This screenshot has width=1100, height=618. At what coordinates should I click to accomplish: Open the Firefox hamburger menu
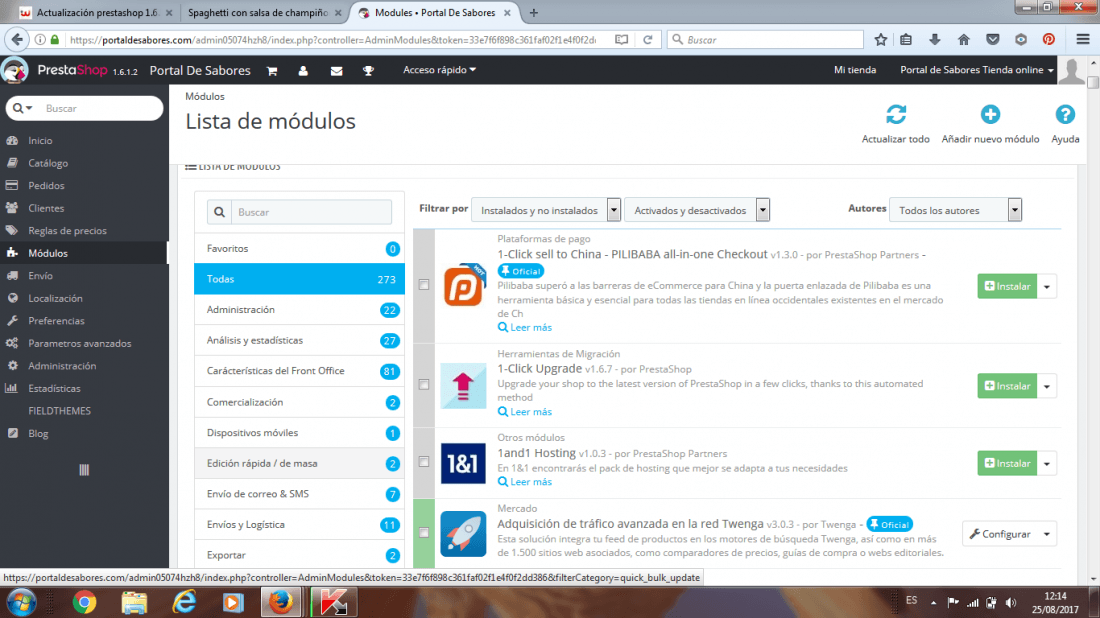1083,40
